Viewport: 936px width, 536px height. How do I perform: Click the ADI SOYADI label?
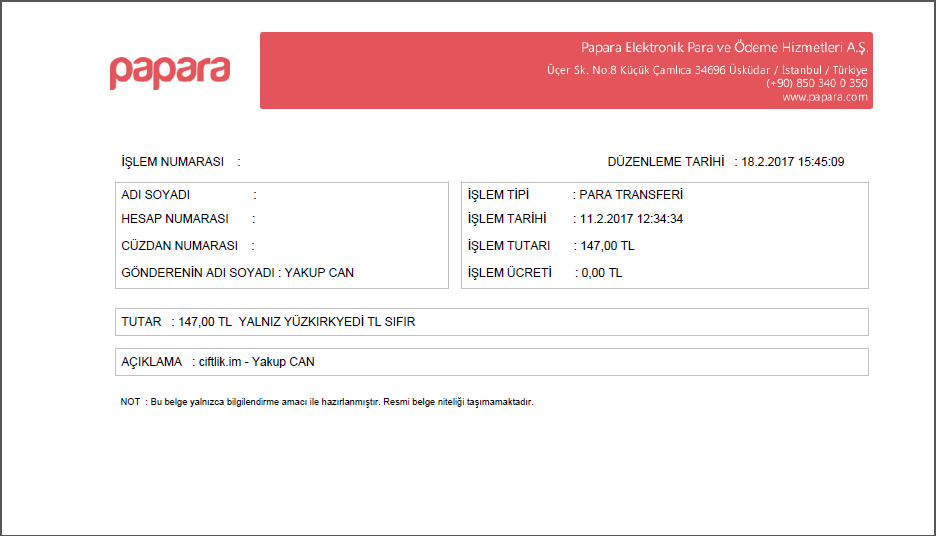point(155,195)
